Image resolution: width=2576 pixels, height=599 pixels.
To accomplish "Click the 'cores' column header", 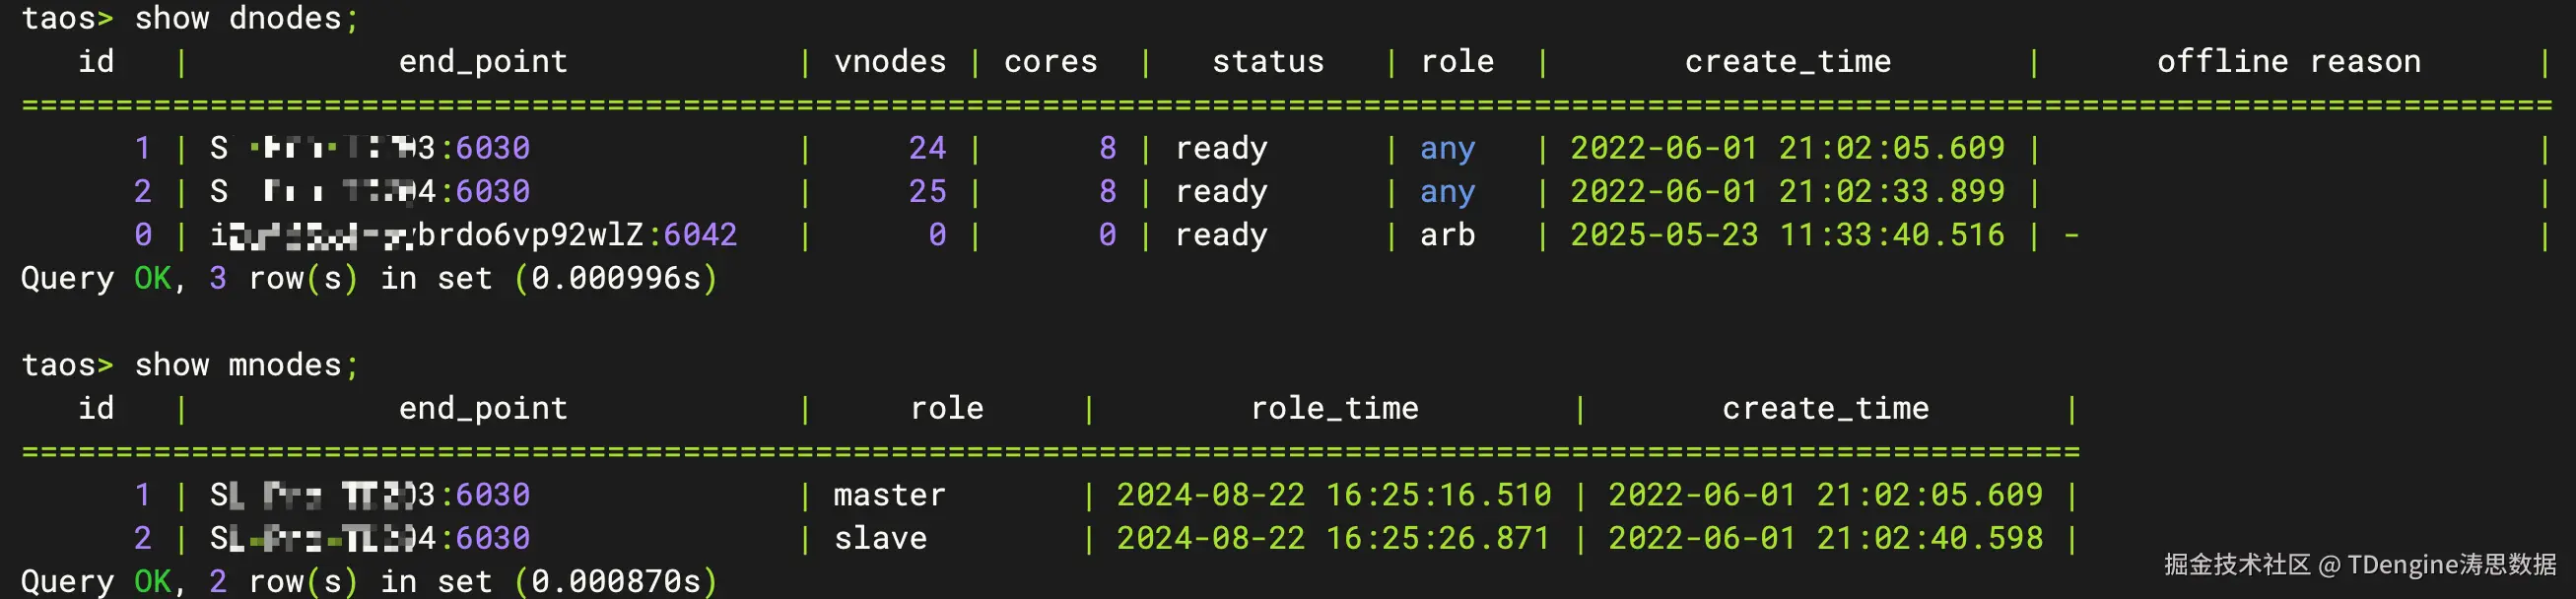I will tap(1050, 62).
